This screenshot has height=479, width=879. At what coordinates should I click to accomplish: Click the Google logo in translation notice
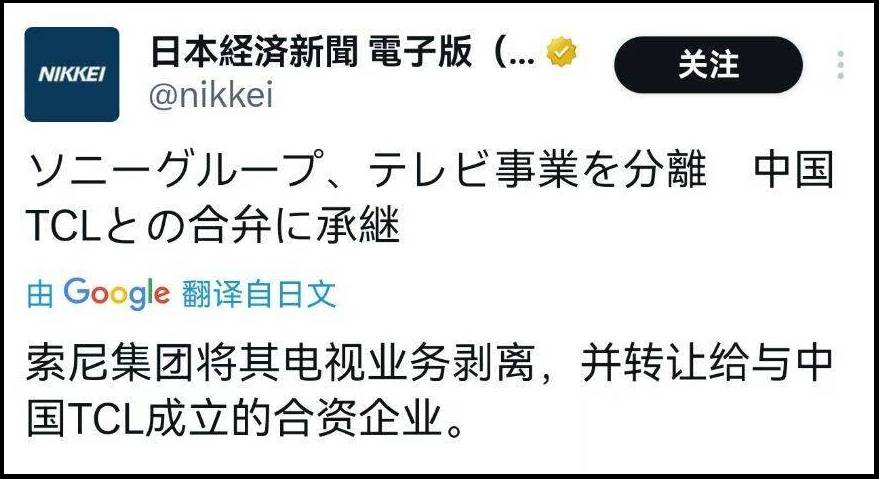117,294
